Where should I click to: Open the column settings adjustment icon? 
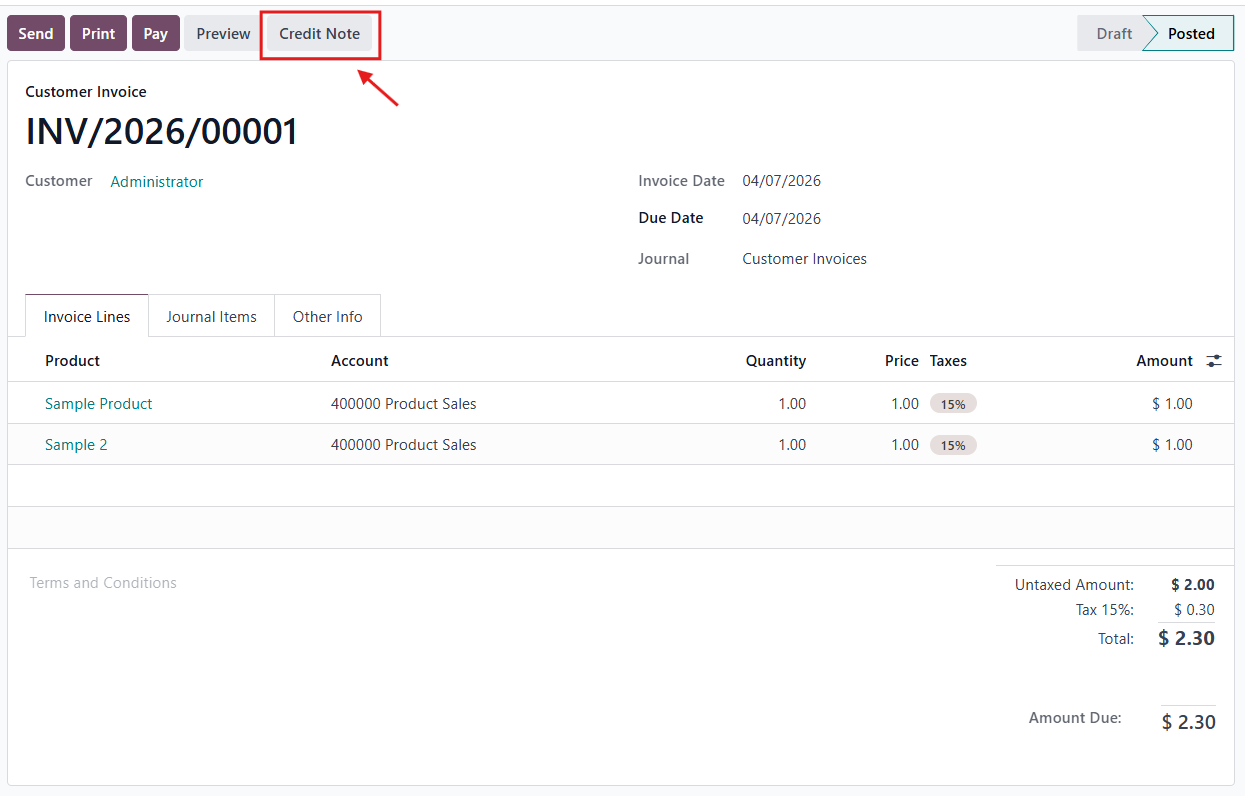click(x=1214, y=361)
